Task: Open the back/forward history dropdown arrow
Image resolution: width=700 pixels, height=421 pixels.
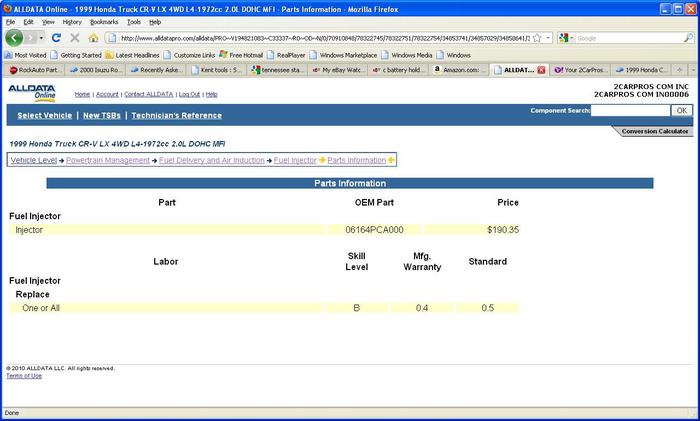Action: click(41, 38)
